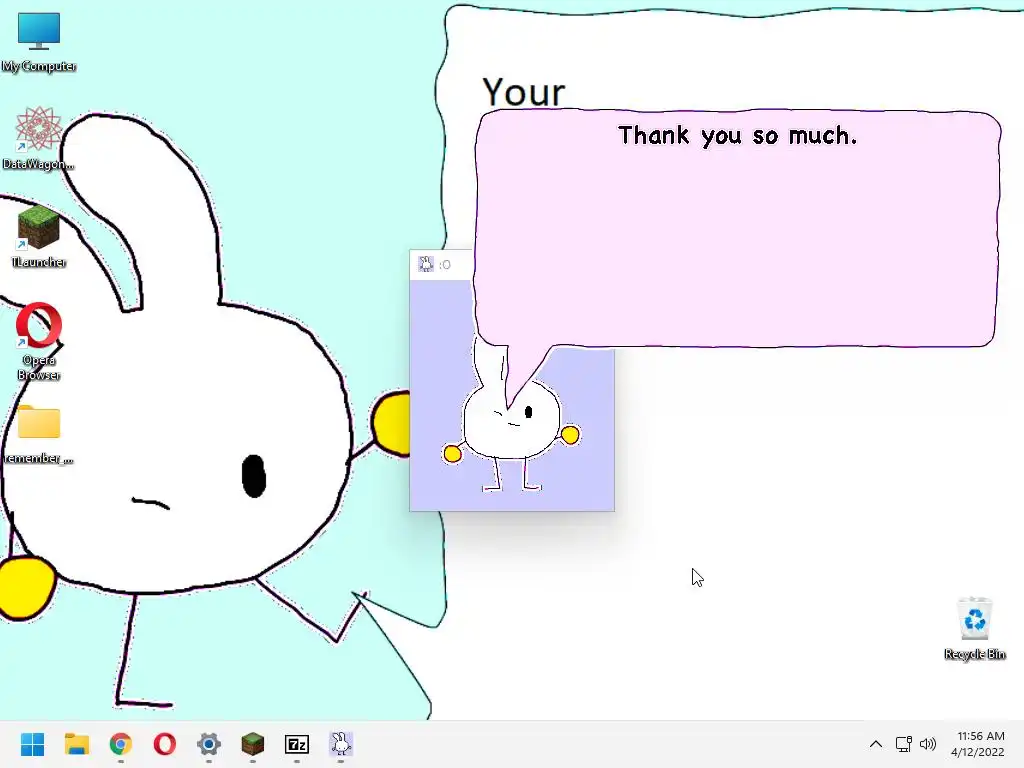Open the Minecraft block taskbar icon

tap(253, 744)
